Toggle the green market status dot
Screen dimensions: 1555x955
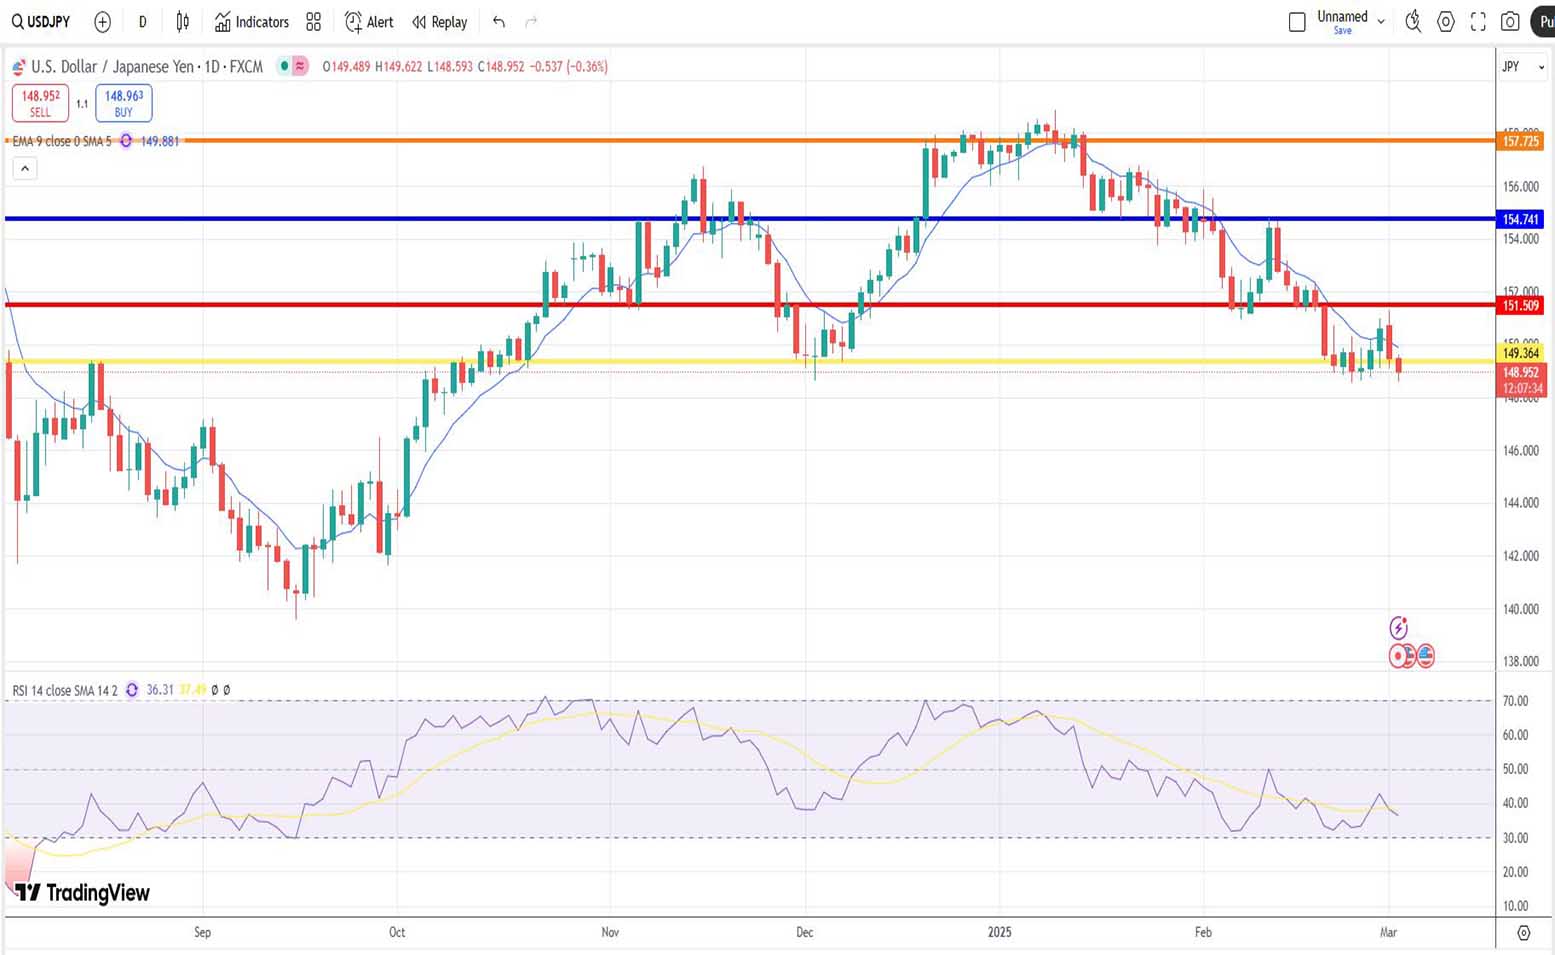pos(284,66)
